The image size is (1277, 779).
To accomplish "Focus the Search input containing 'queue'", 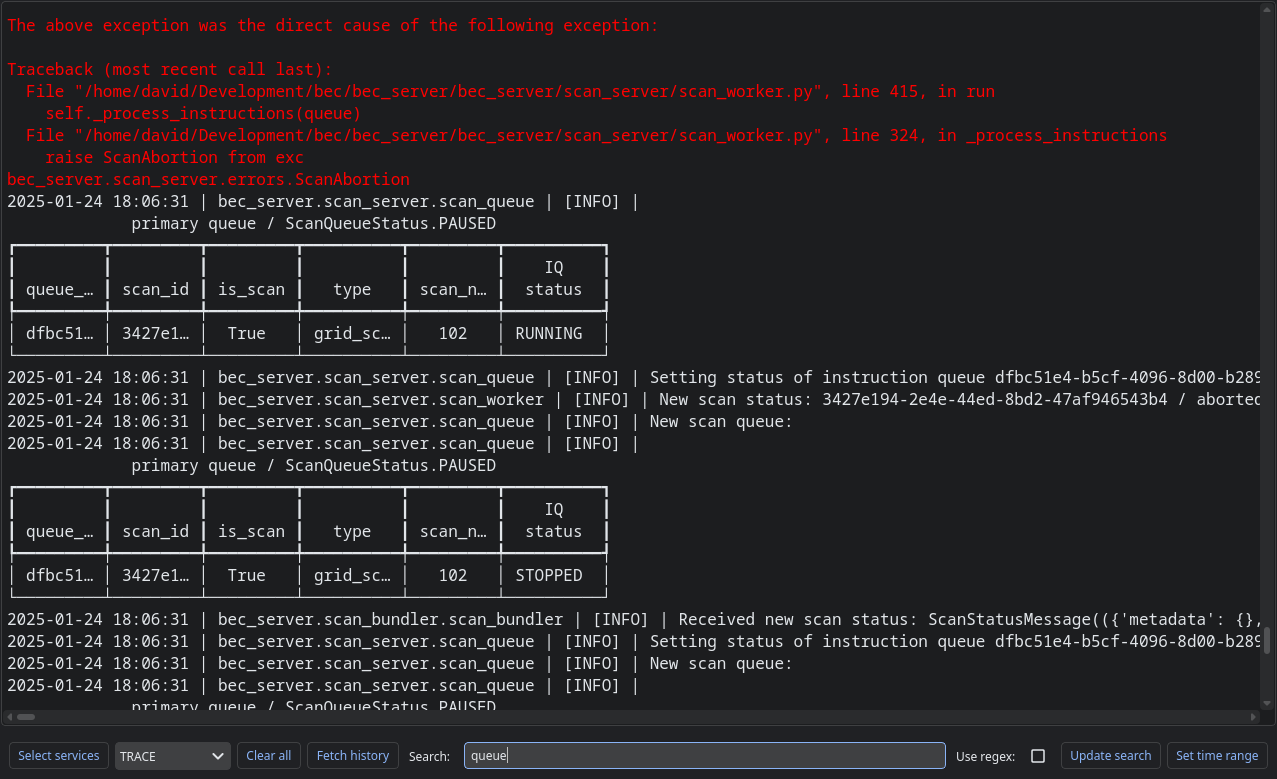I will pos(704,756).
